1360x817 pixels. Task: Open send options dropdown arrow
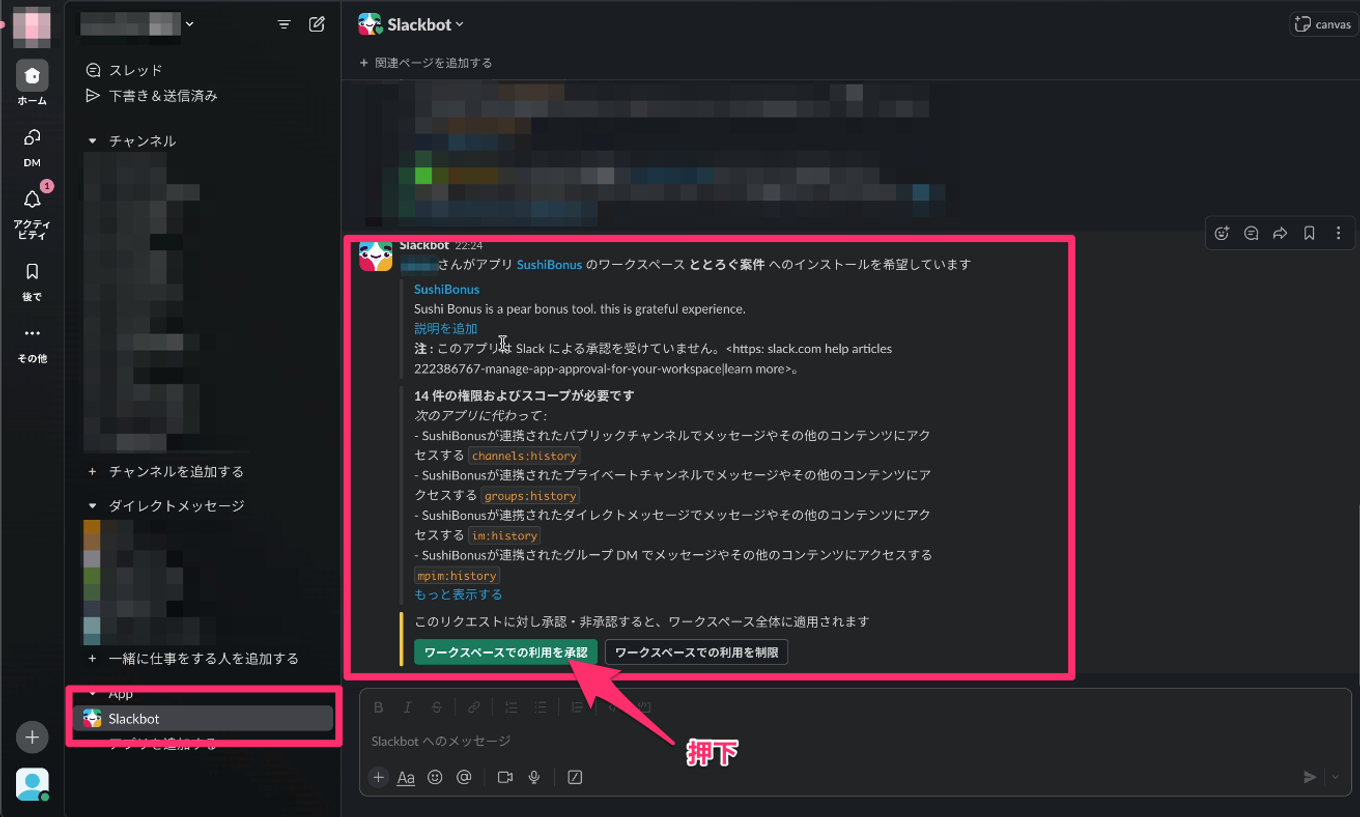[x=1336, y=777]
